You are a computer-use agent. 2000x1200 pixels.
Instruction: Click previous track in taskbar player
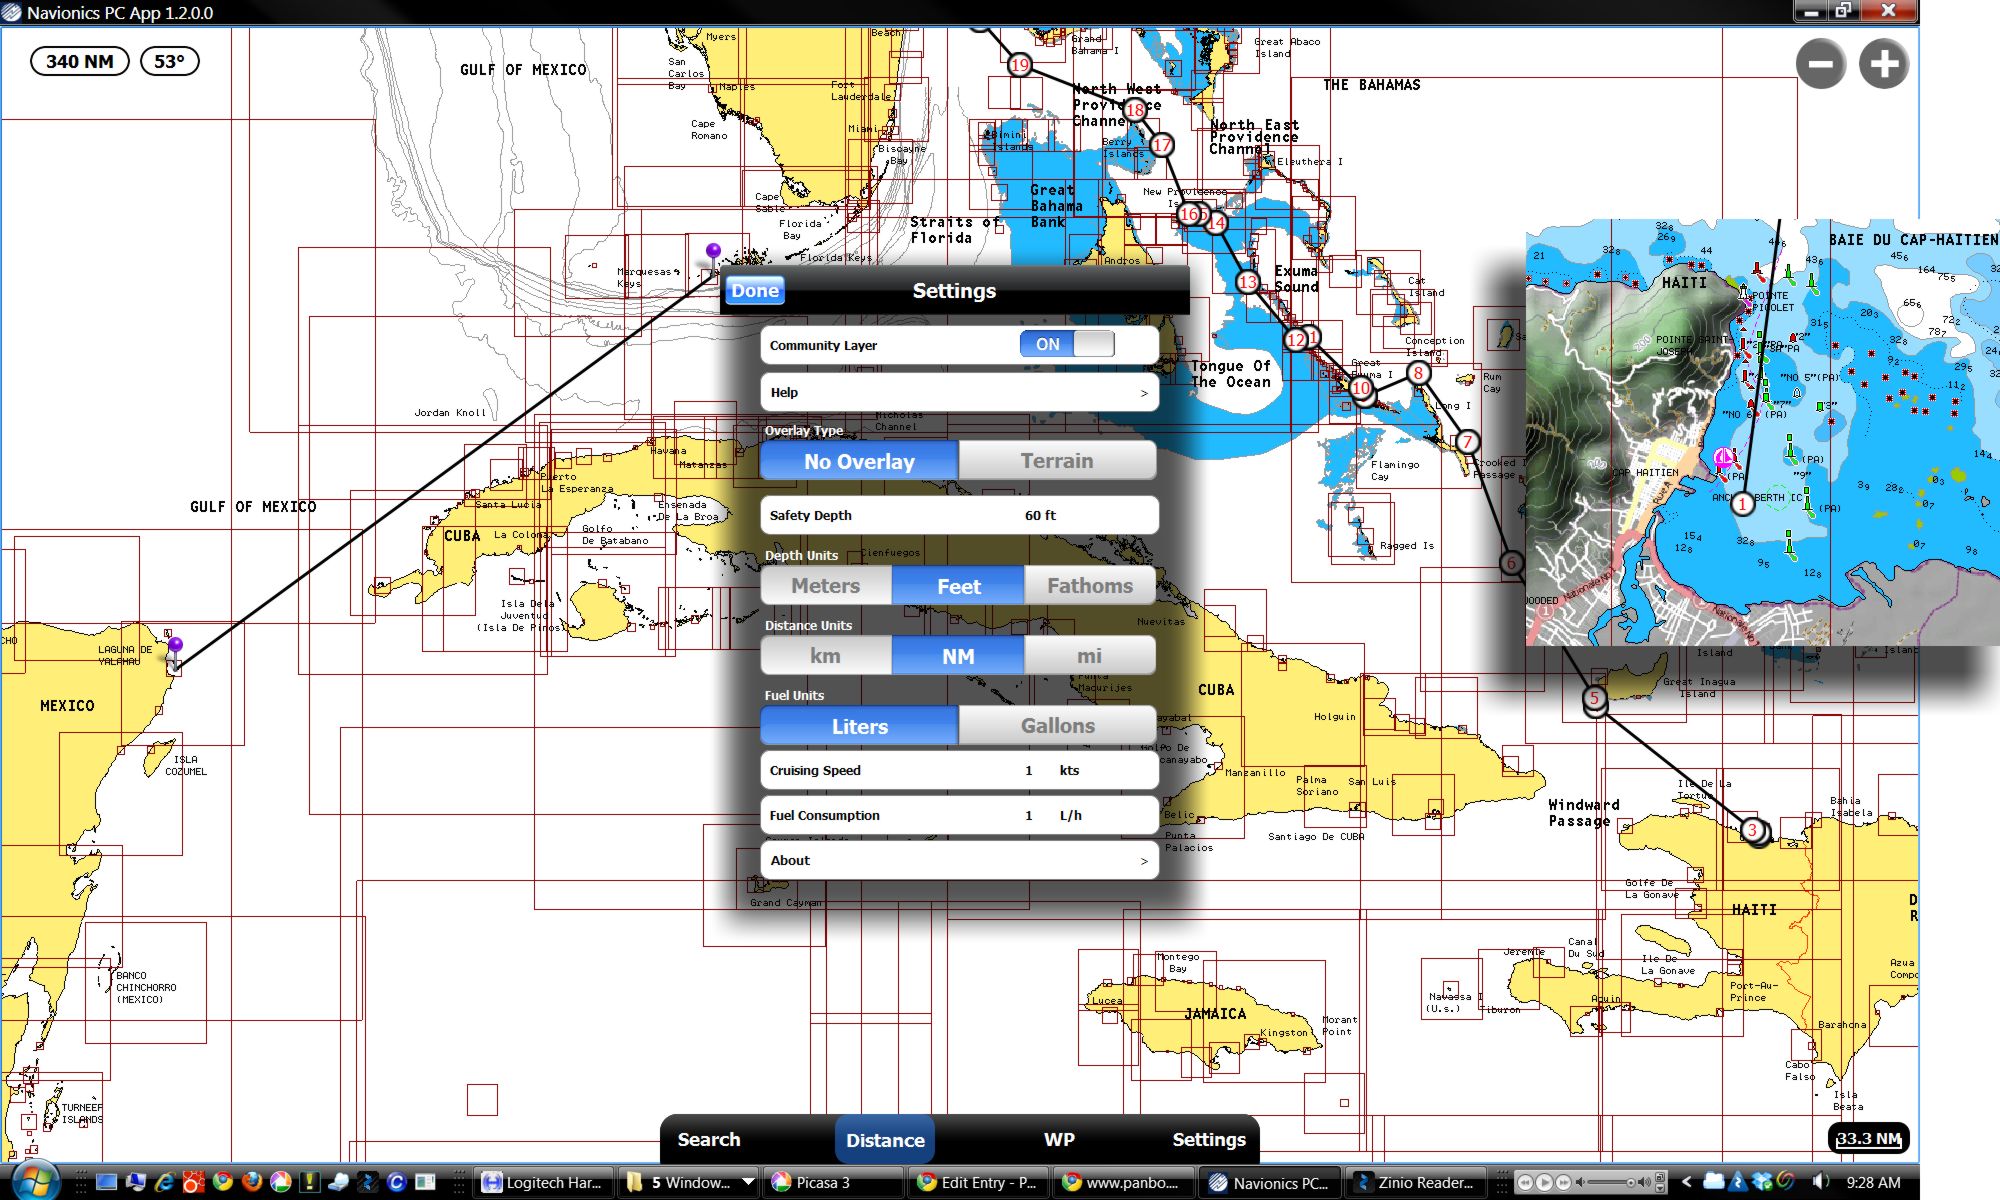point(1525,1182)
